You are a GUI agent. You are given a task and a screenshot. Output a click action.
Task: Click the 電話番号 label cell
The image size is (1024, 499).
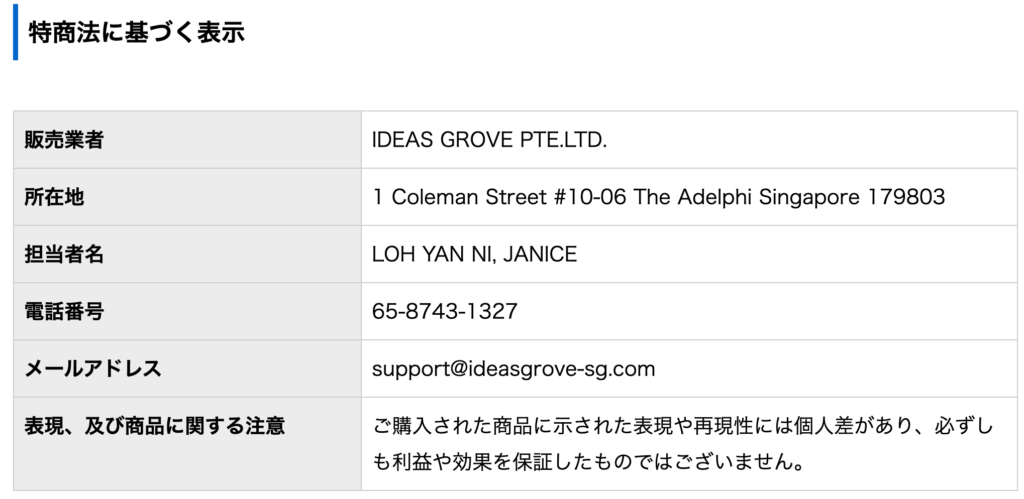pos(187,311)
